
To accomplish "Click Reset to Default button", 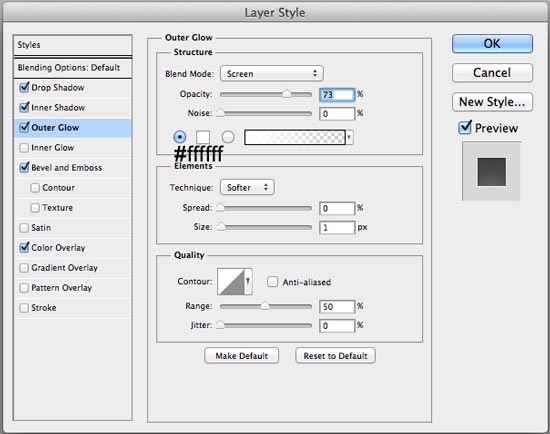I will pos(335,356).
